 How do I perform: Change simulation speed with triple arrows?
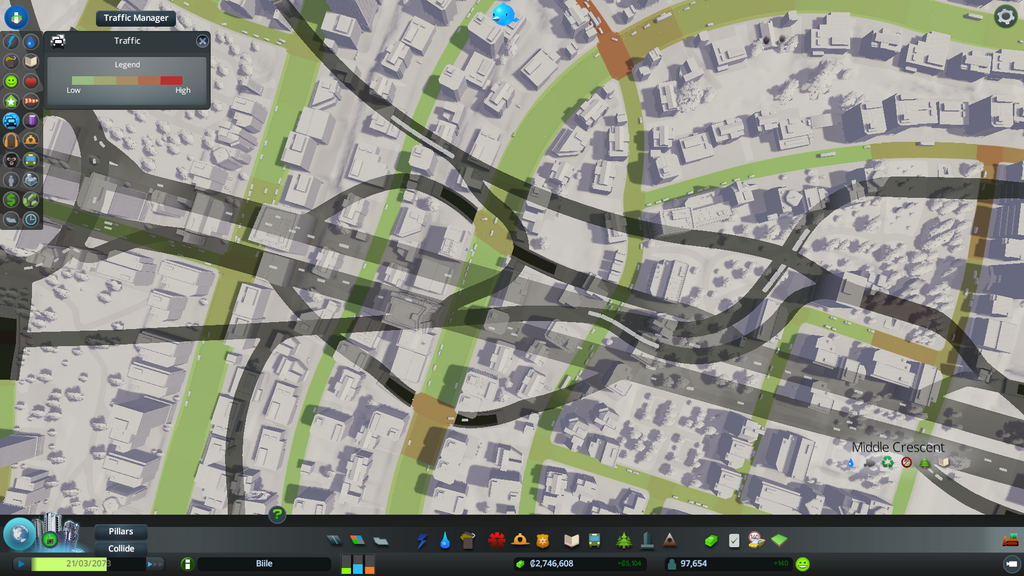(x=155, y=564)
